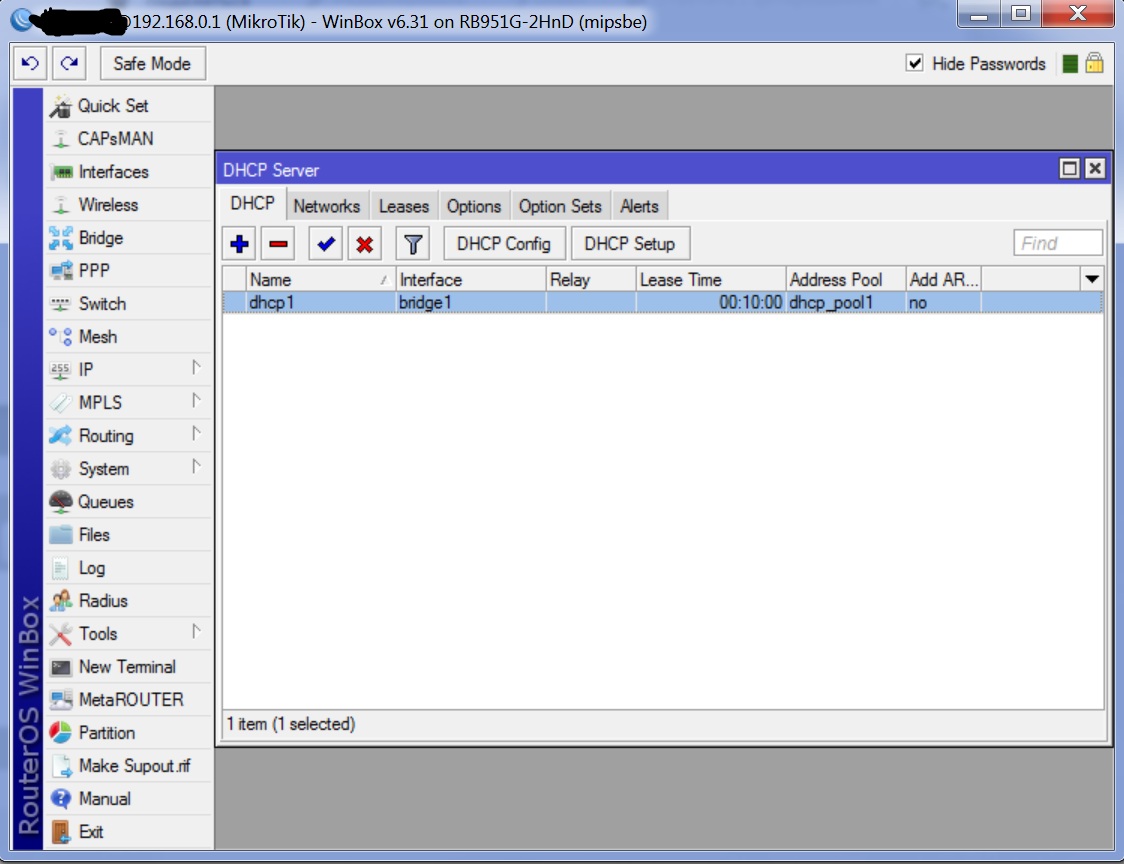Sort by the Lease Time column header
Viewport: 1124px width, 864px height.
[710, 280]
